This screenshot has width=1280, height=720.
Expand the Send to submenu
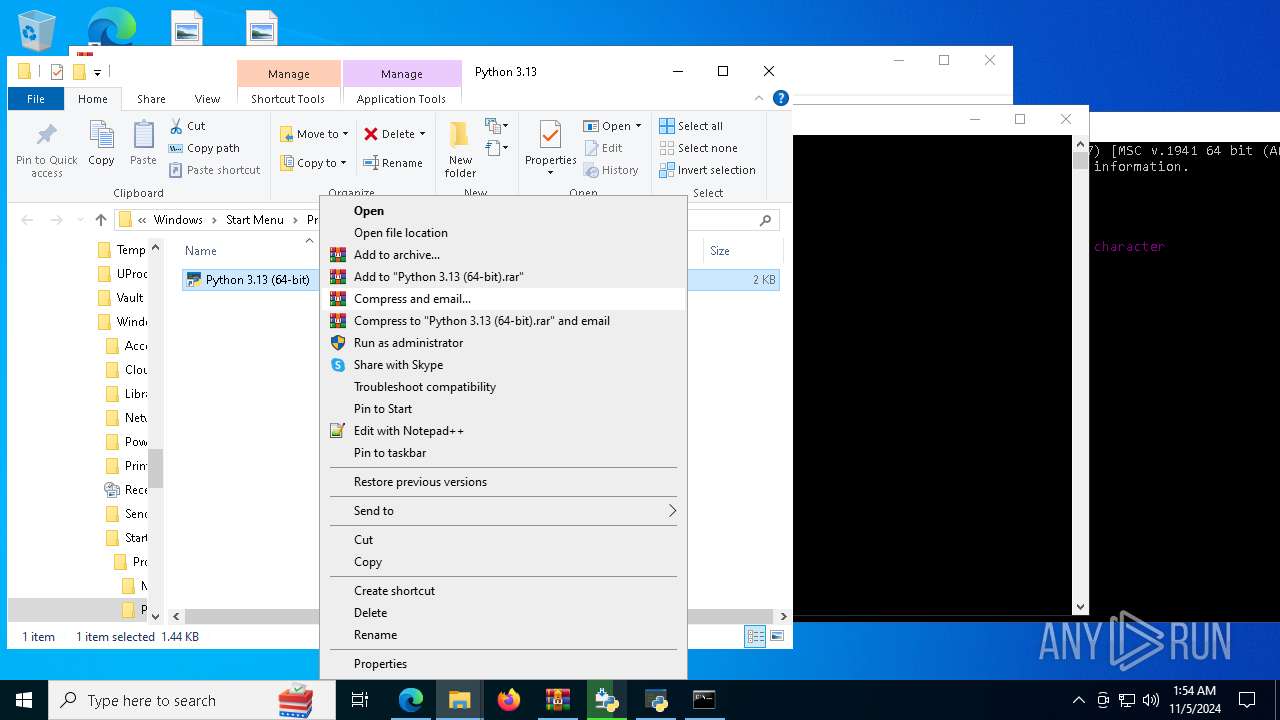(503, 511)
